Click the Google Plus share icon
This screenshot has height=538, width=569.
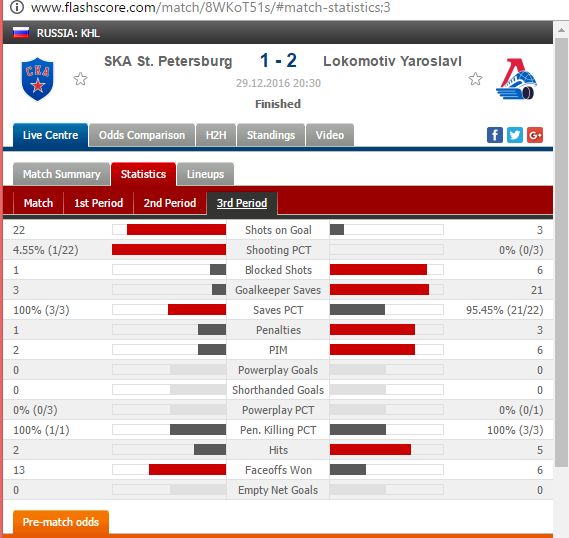(535, 135)
